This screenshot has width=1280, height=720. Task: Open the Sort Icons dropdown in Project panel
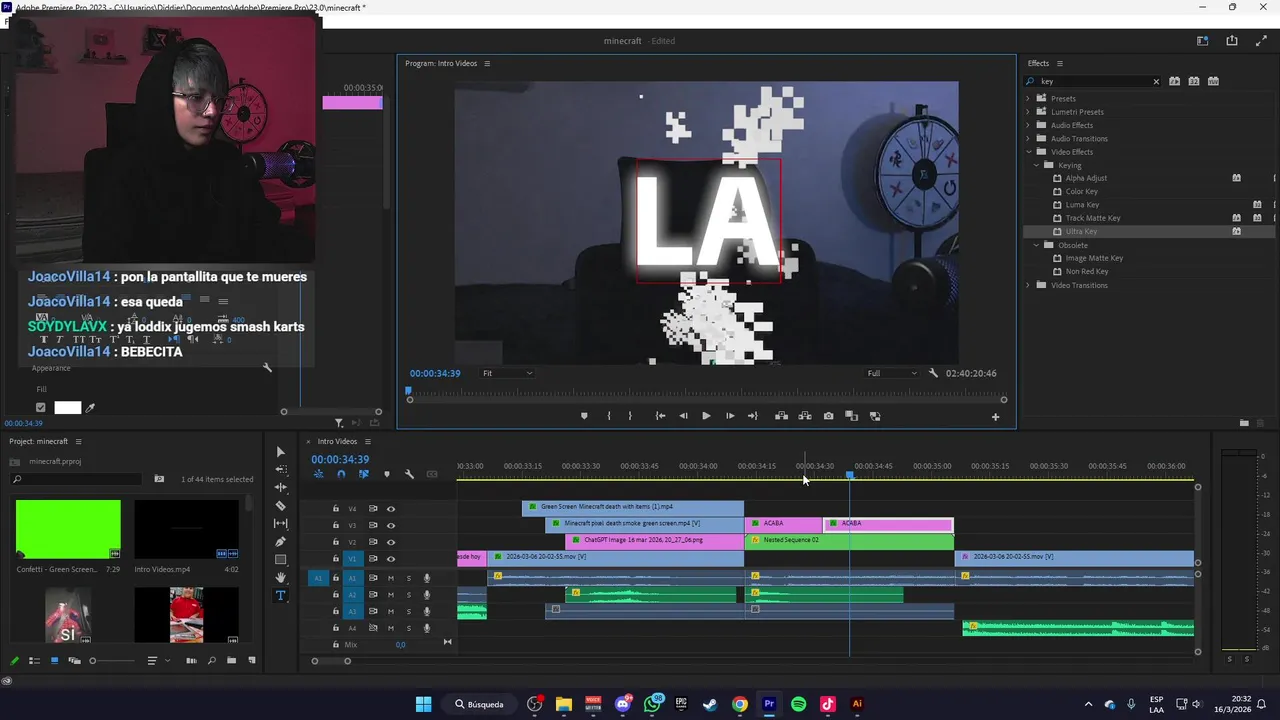156,660
